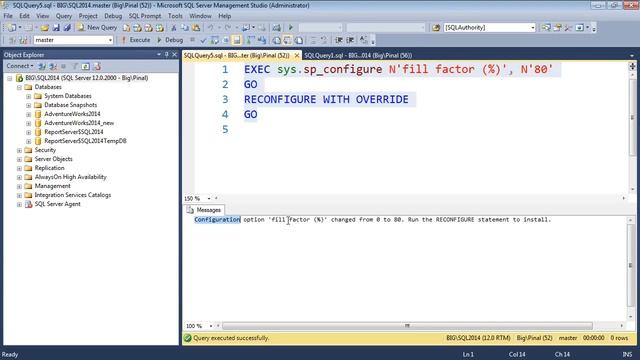Click the green Start arrow icon
This screenshot has width=640, height=360.
point(291,27)
